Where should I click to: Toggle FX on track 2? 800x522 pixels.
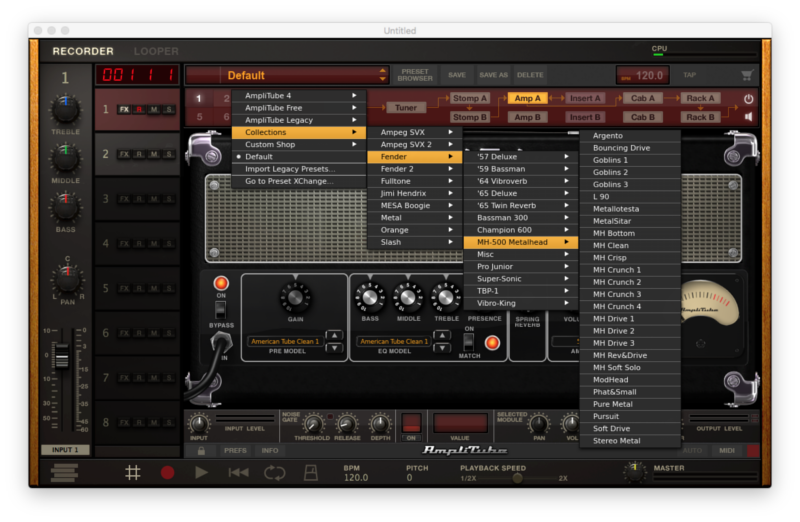pyautogui.click(x=124, y=154)
